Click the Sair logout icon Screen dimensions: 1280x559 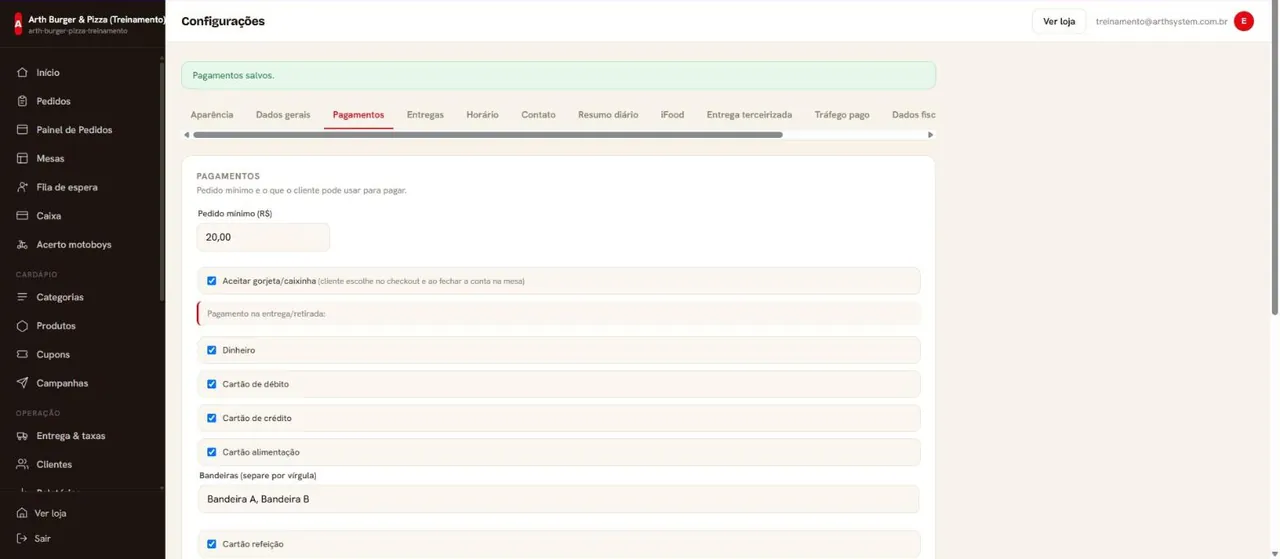[22, 539]
